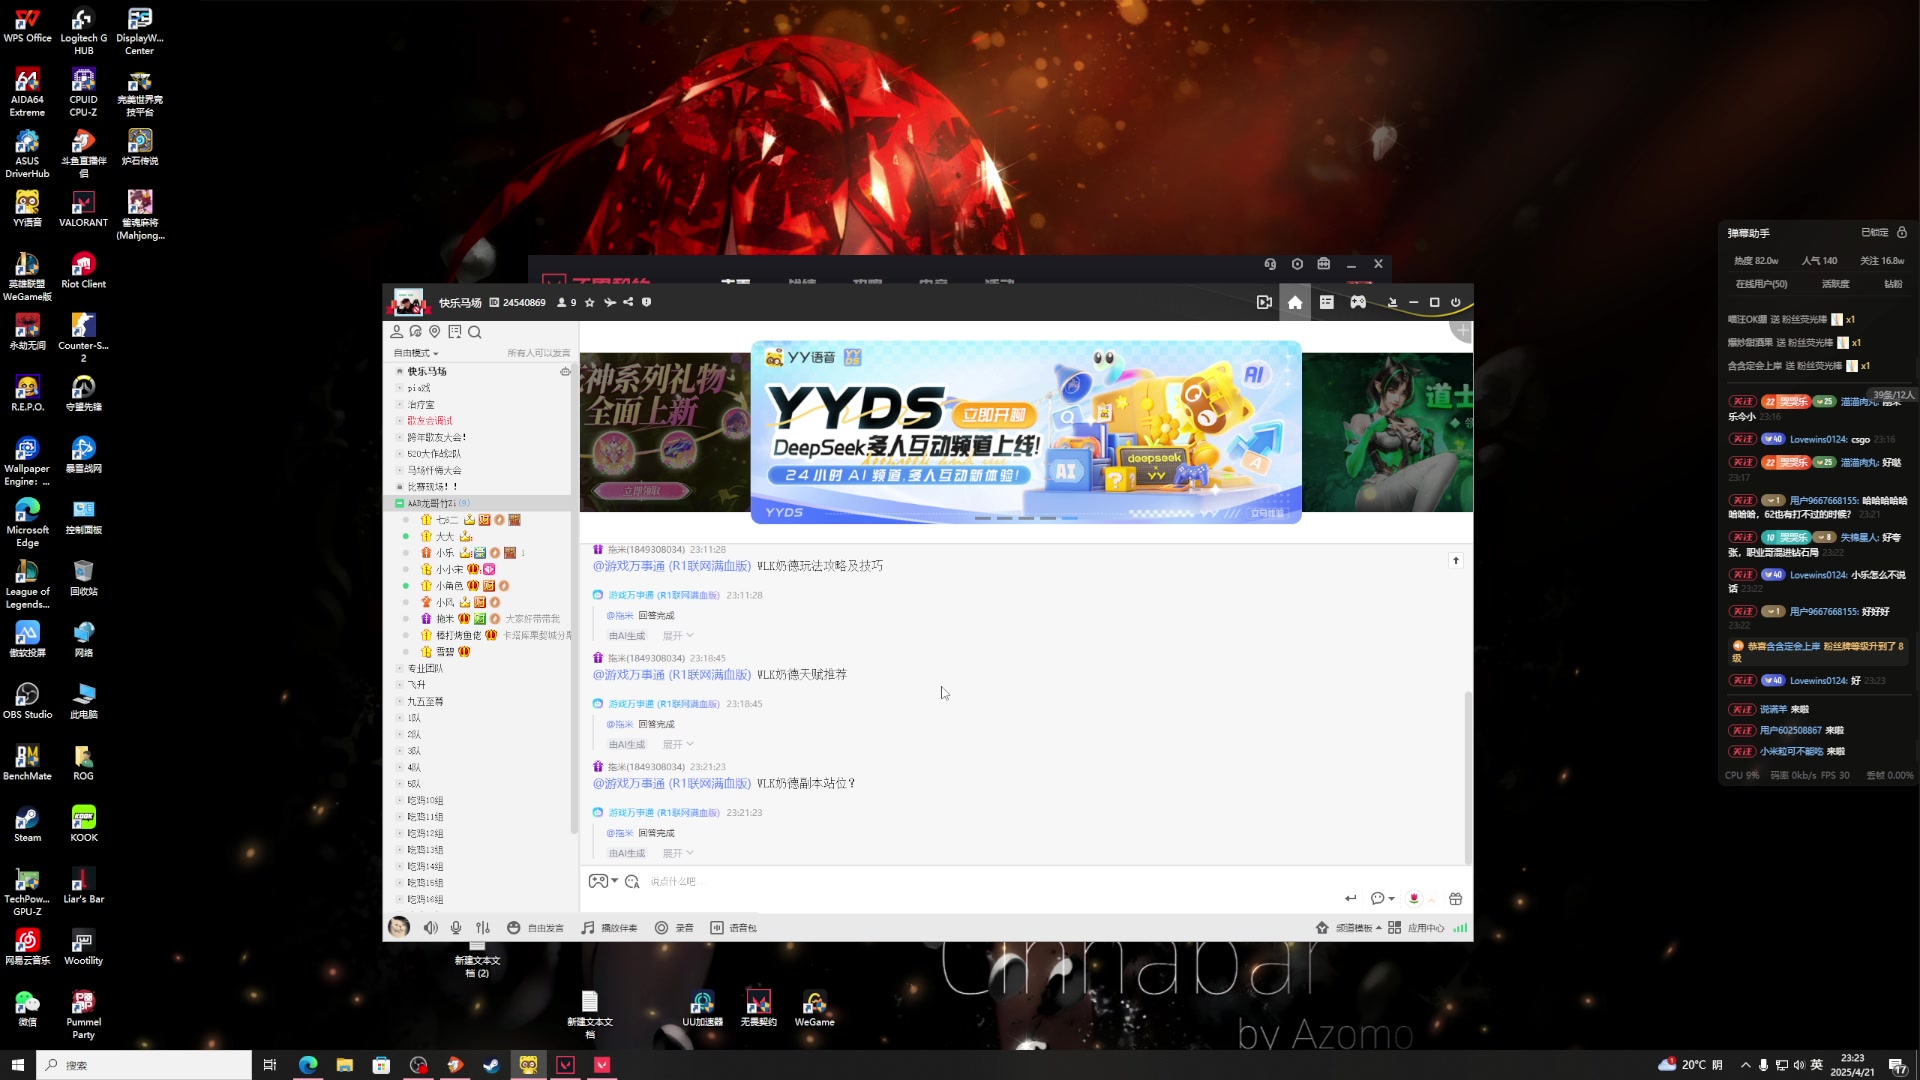
Task: Click the mini-mode arrow icon in YY title bar
Action: [x=1392, y=302]
